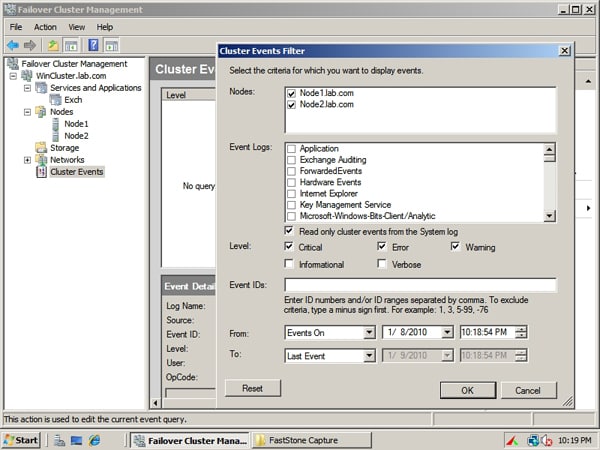
Task: Open the Help menu
Action: click(x=104, y=27)
